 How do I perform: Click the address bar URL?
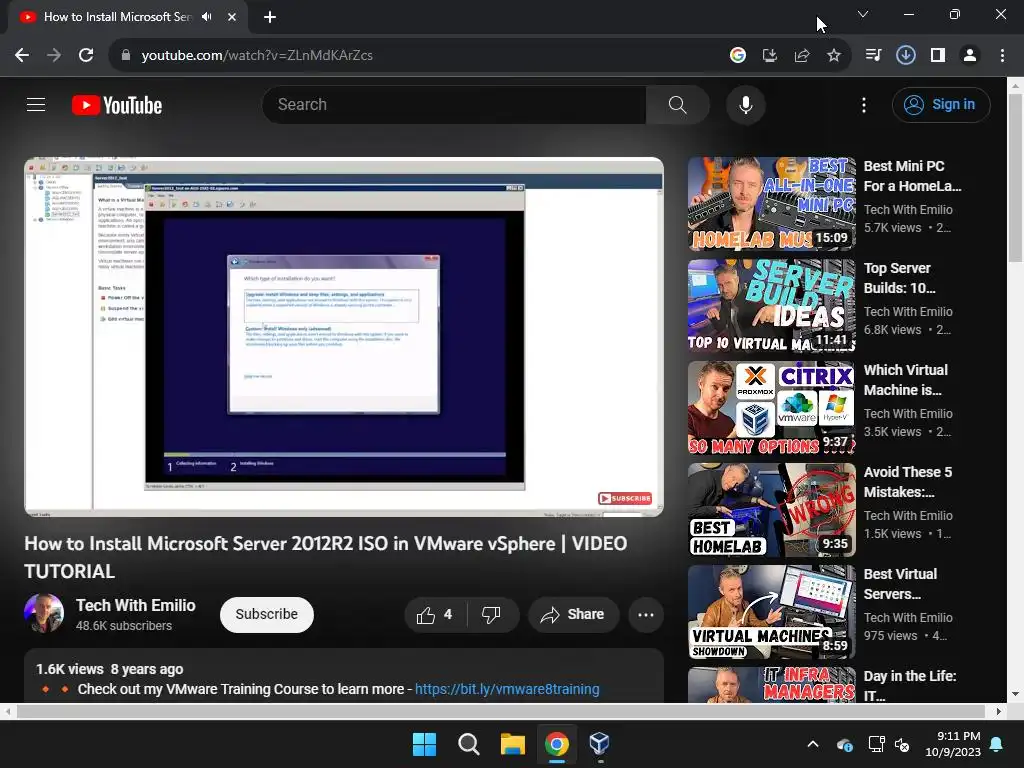coord(257,55)
